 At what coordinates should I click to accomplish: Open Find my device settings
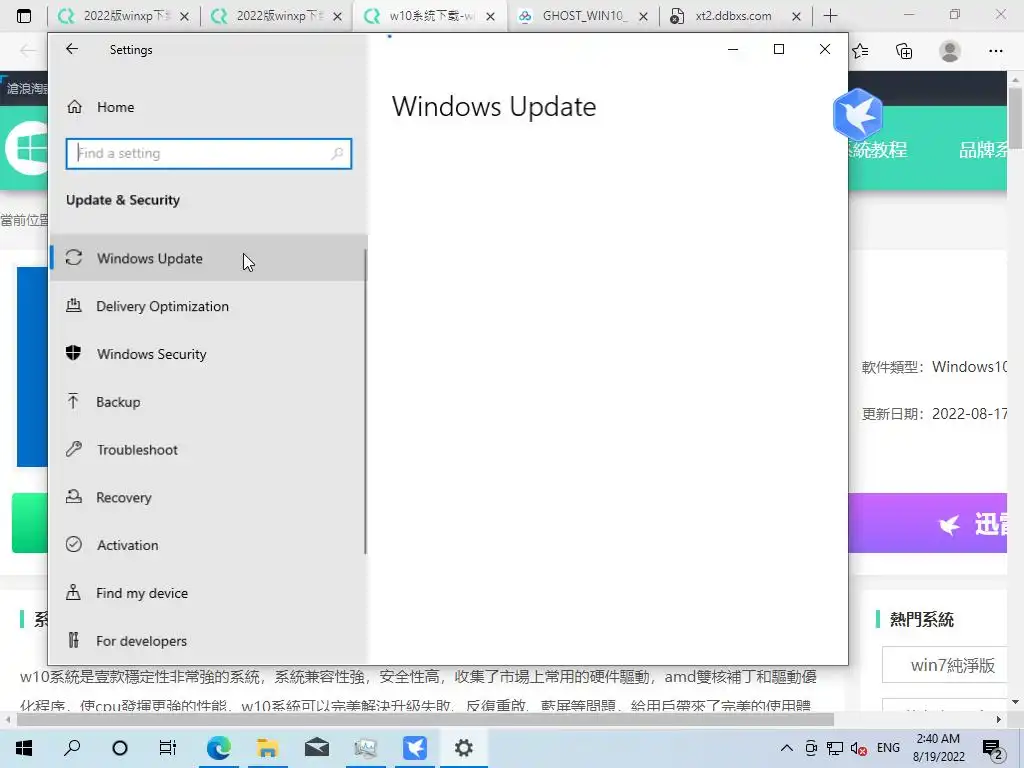click(208, 592)
